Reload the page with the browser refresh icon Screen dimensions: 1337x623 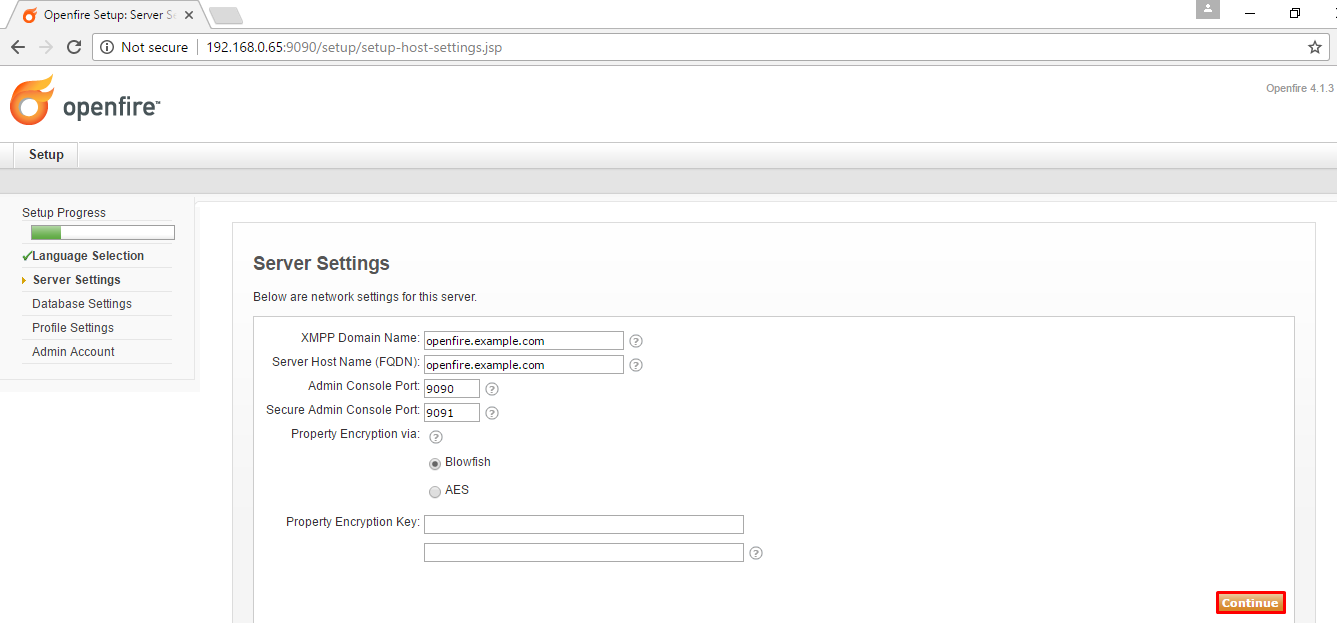(x=74, y=47)
